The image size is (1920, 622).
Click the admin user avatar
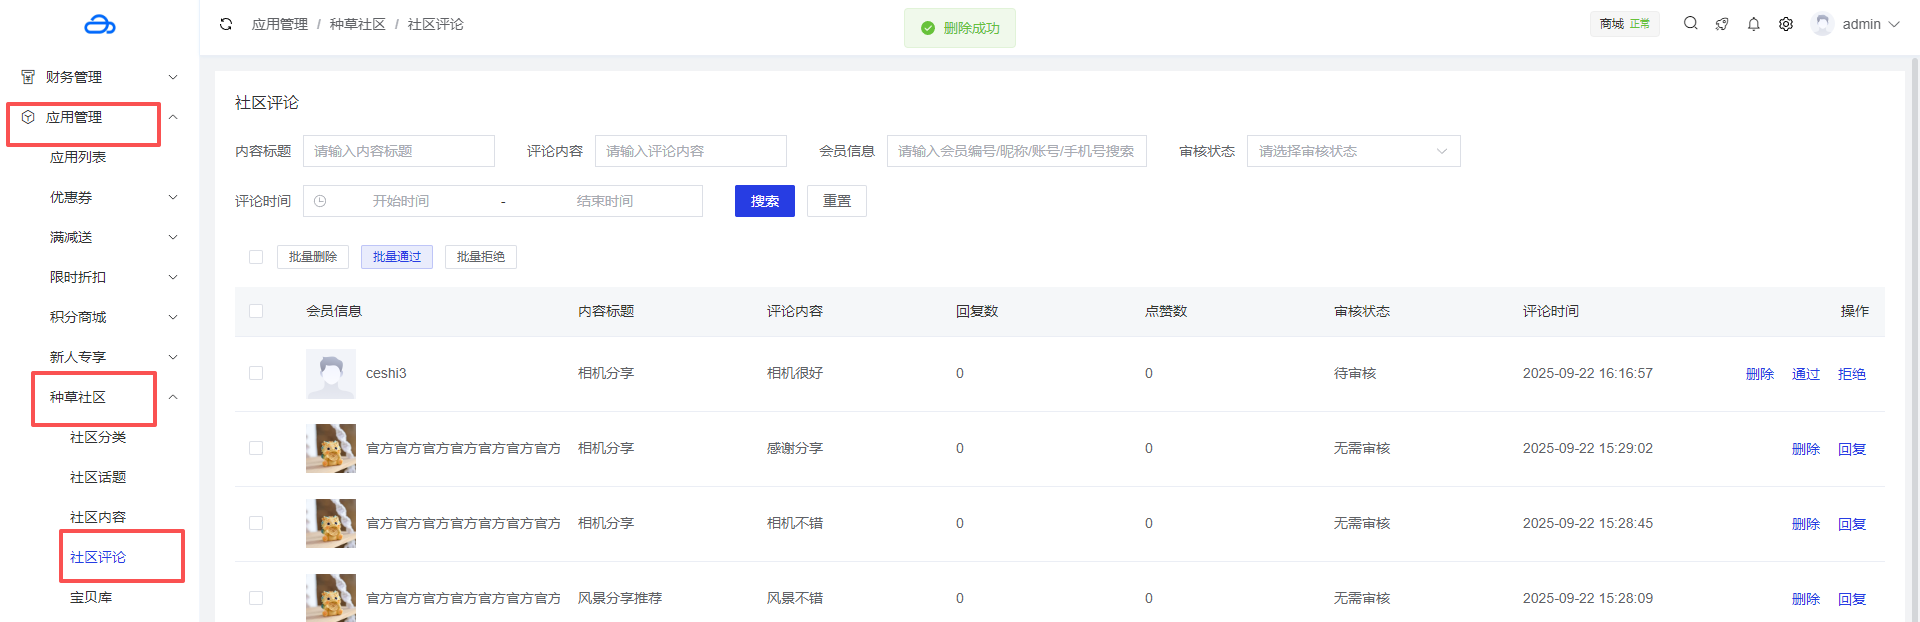coord(1822,24)
